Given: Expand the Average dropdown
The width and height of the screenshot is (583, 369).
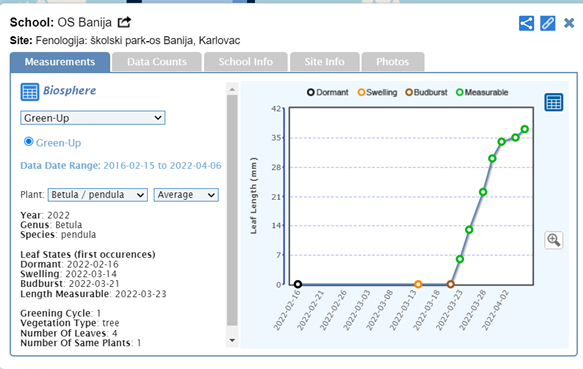Looking at the screenshot, I should click(186, 195).
